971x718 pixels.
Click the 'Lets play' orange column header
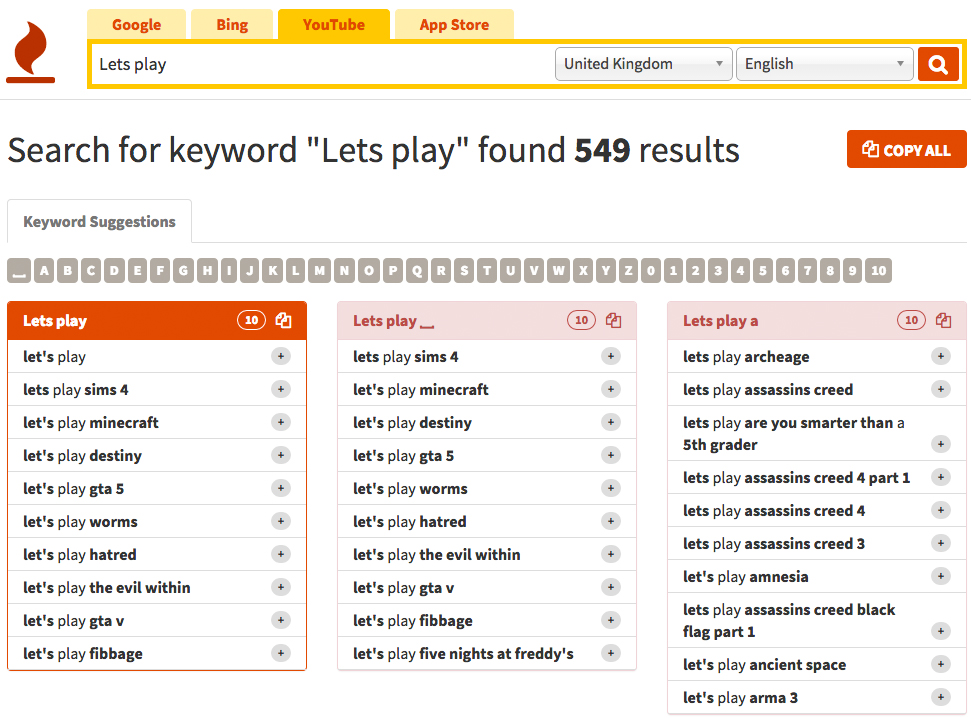pos(157,320)
